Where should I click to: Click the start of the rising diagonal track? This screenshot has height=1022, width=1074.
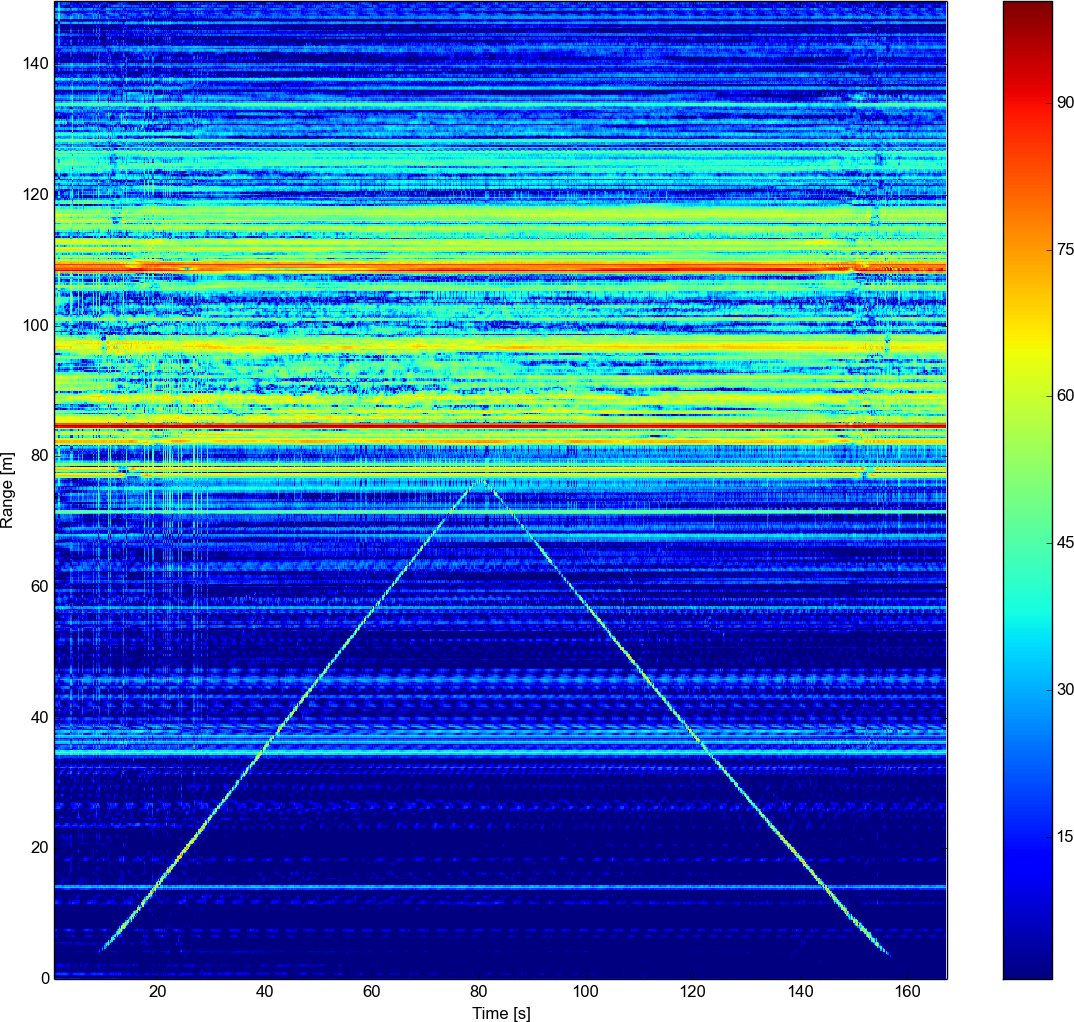point(102,948)
